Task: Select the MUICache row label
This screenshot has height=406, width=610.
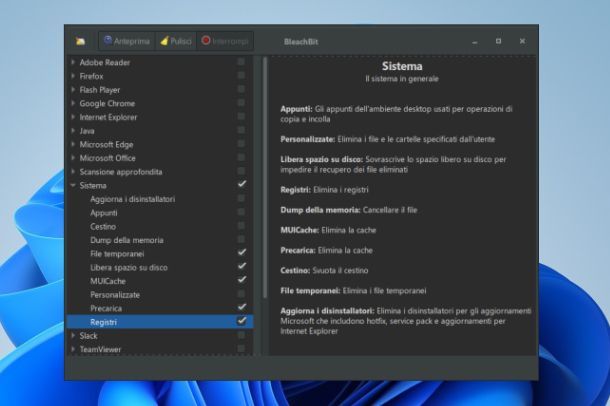Action: tap(108, 281)
